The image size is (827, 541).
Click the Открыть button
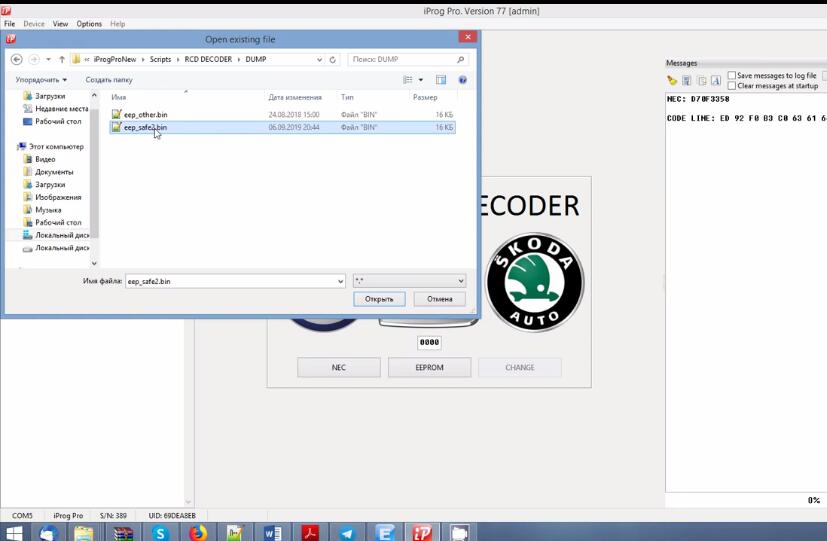pos(379,299)
